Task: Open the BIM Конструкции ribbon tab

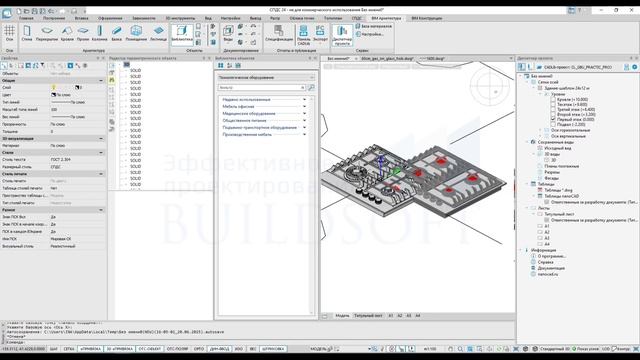Action: coord(427,18)
